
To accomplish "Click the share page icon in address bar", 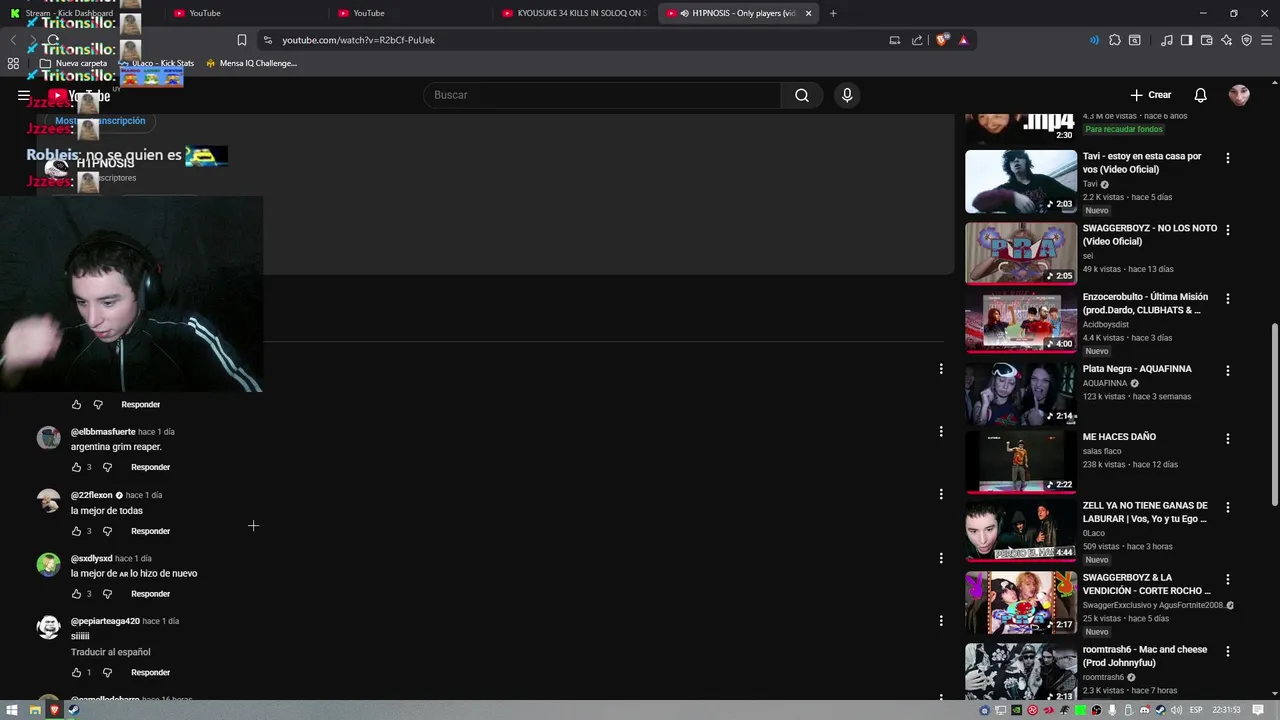I will pos(917,40).
